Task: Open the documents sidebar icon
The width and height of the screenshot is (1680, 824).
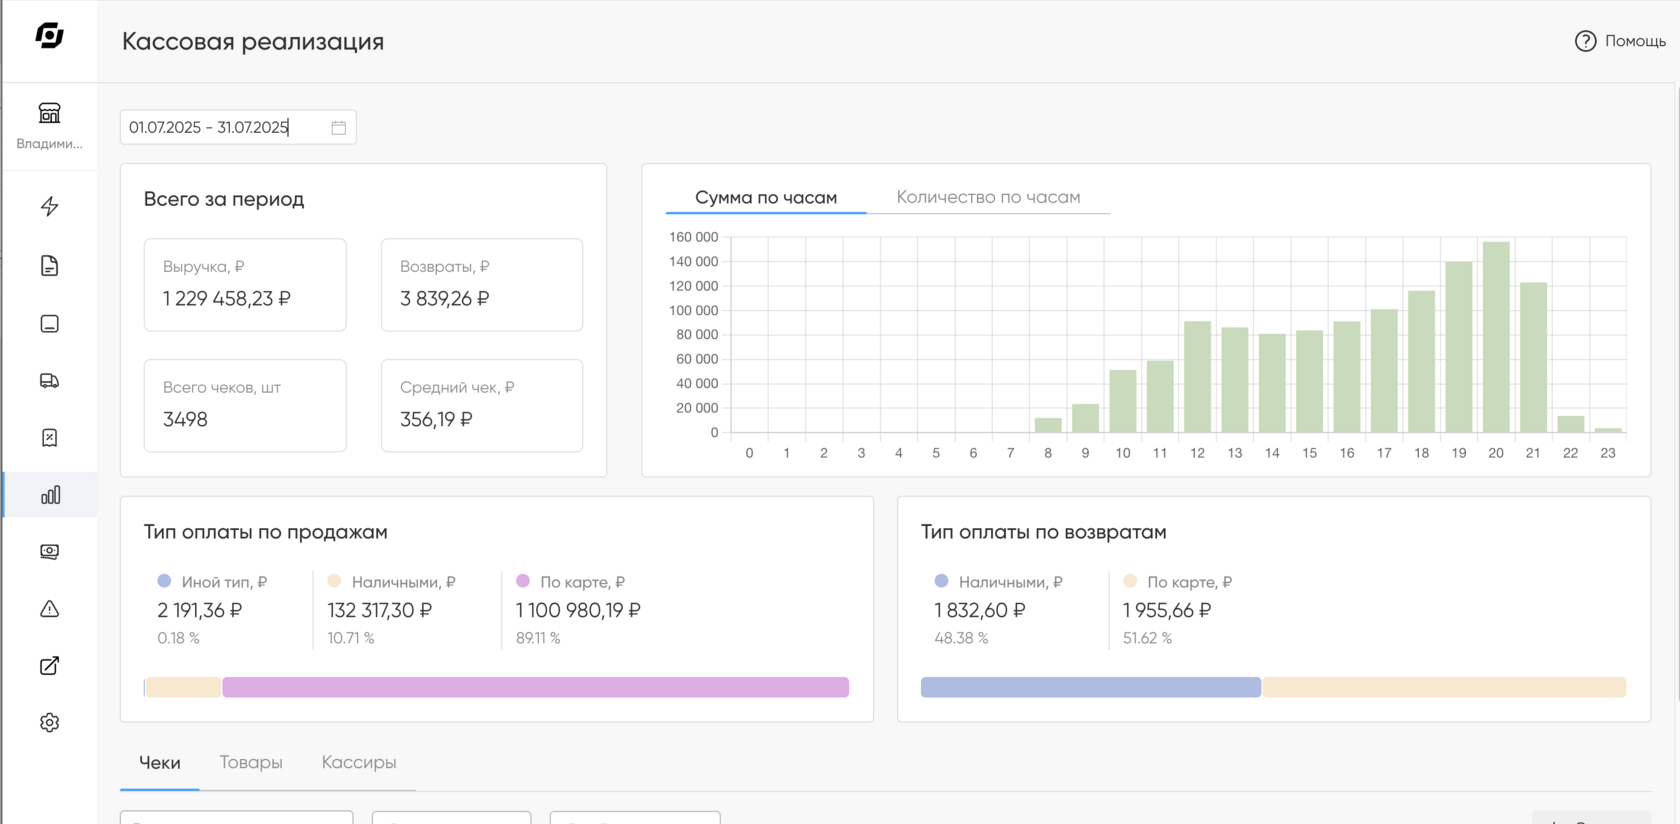Action: [x=49, y=266]
